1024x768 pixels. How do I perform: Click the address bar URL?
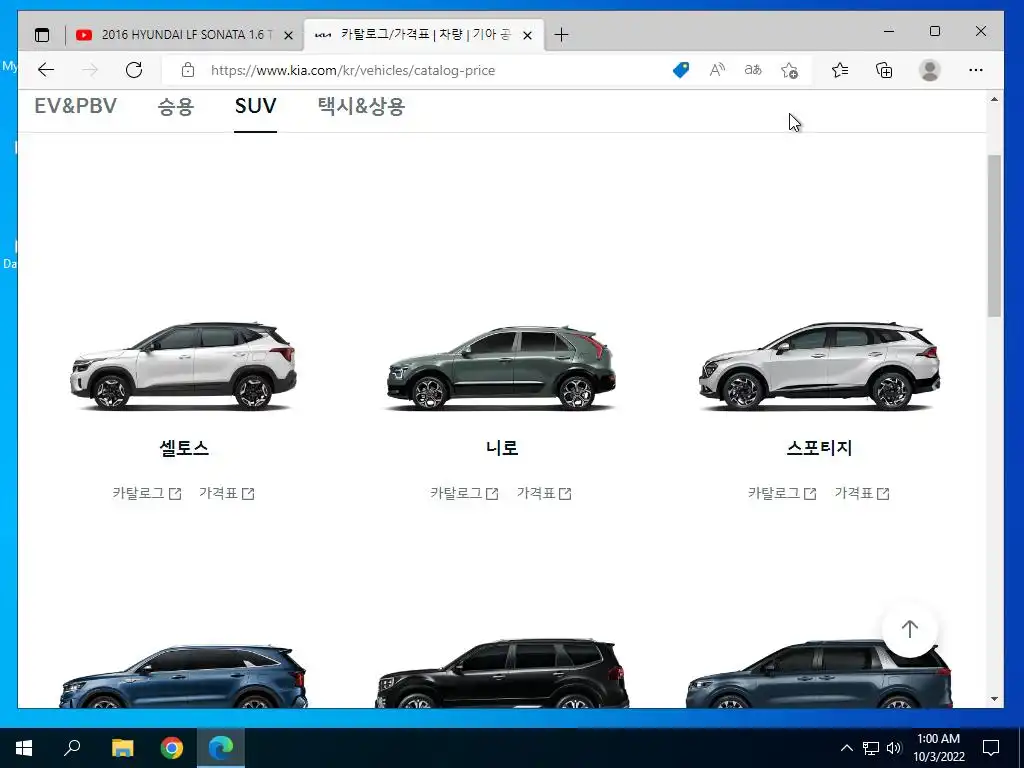353,70
